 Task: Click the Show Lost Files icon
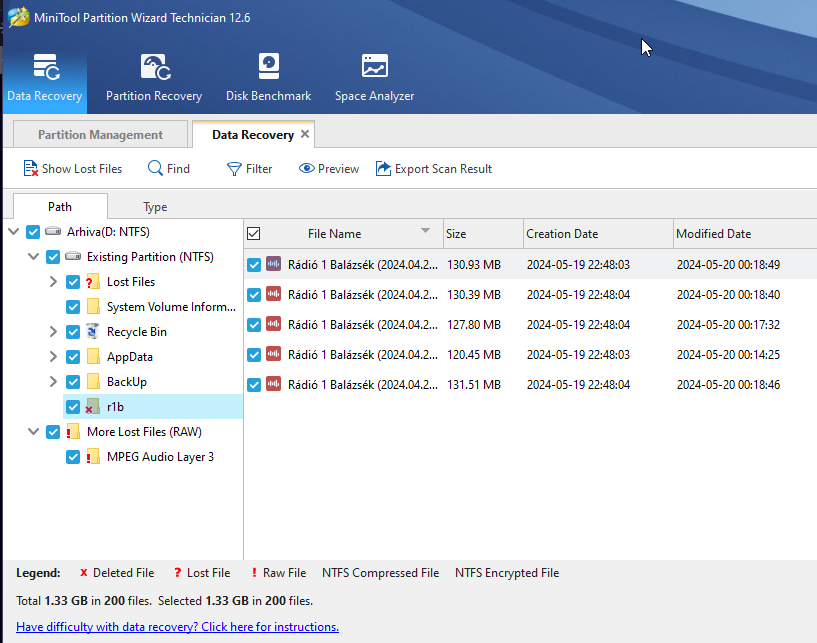pyautogui.click(x=30, y=168)
